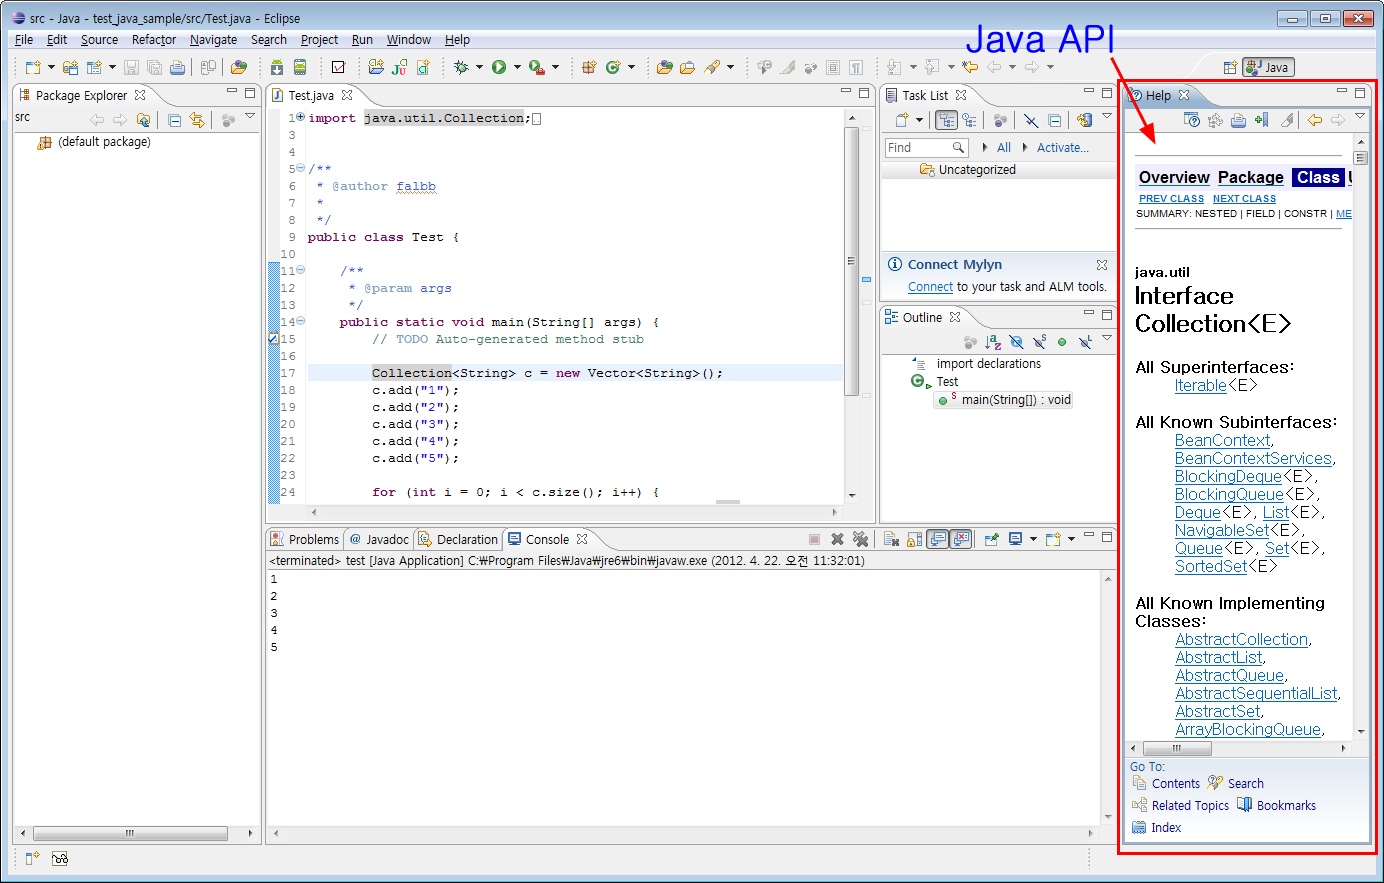Open the Android Virtual Device Manager icon
This screenshot has width=1384, height=883.
coord(300,67)
